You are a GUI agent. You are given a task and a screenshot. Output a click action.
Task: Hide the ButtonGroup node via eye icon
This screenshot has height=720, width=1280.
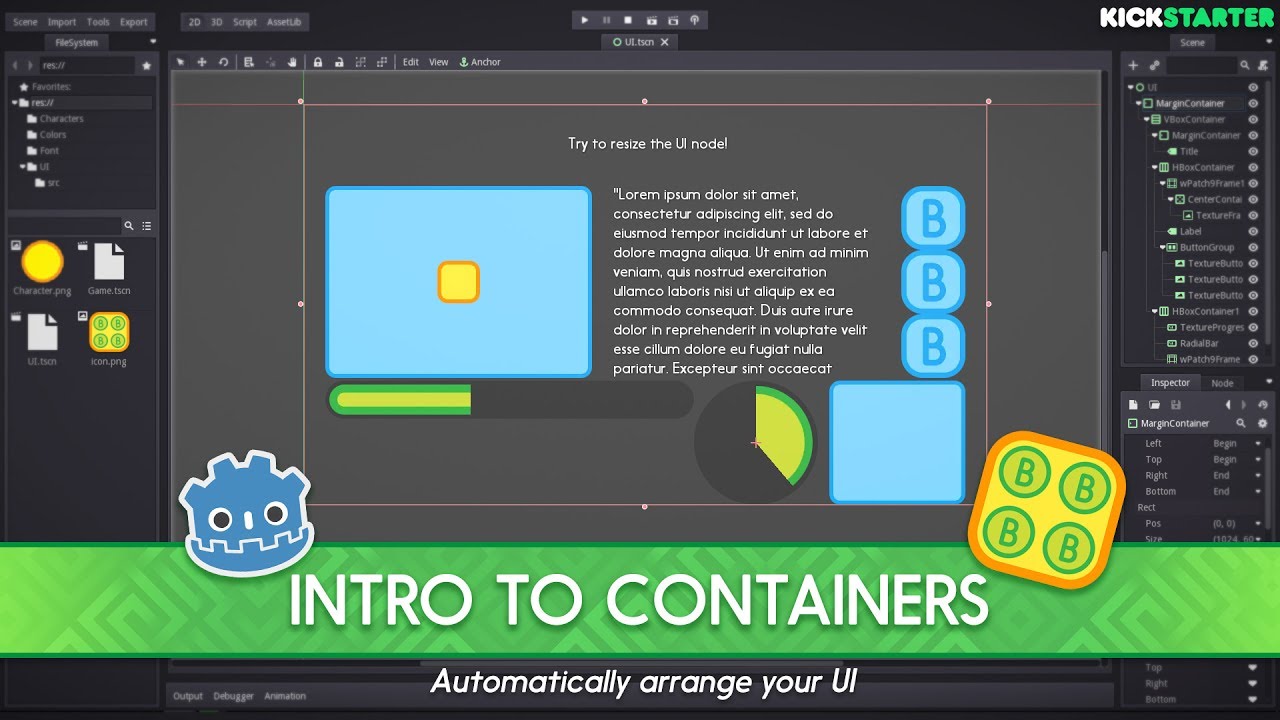1253,247
